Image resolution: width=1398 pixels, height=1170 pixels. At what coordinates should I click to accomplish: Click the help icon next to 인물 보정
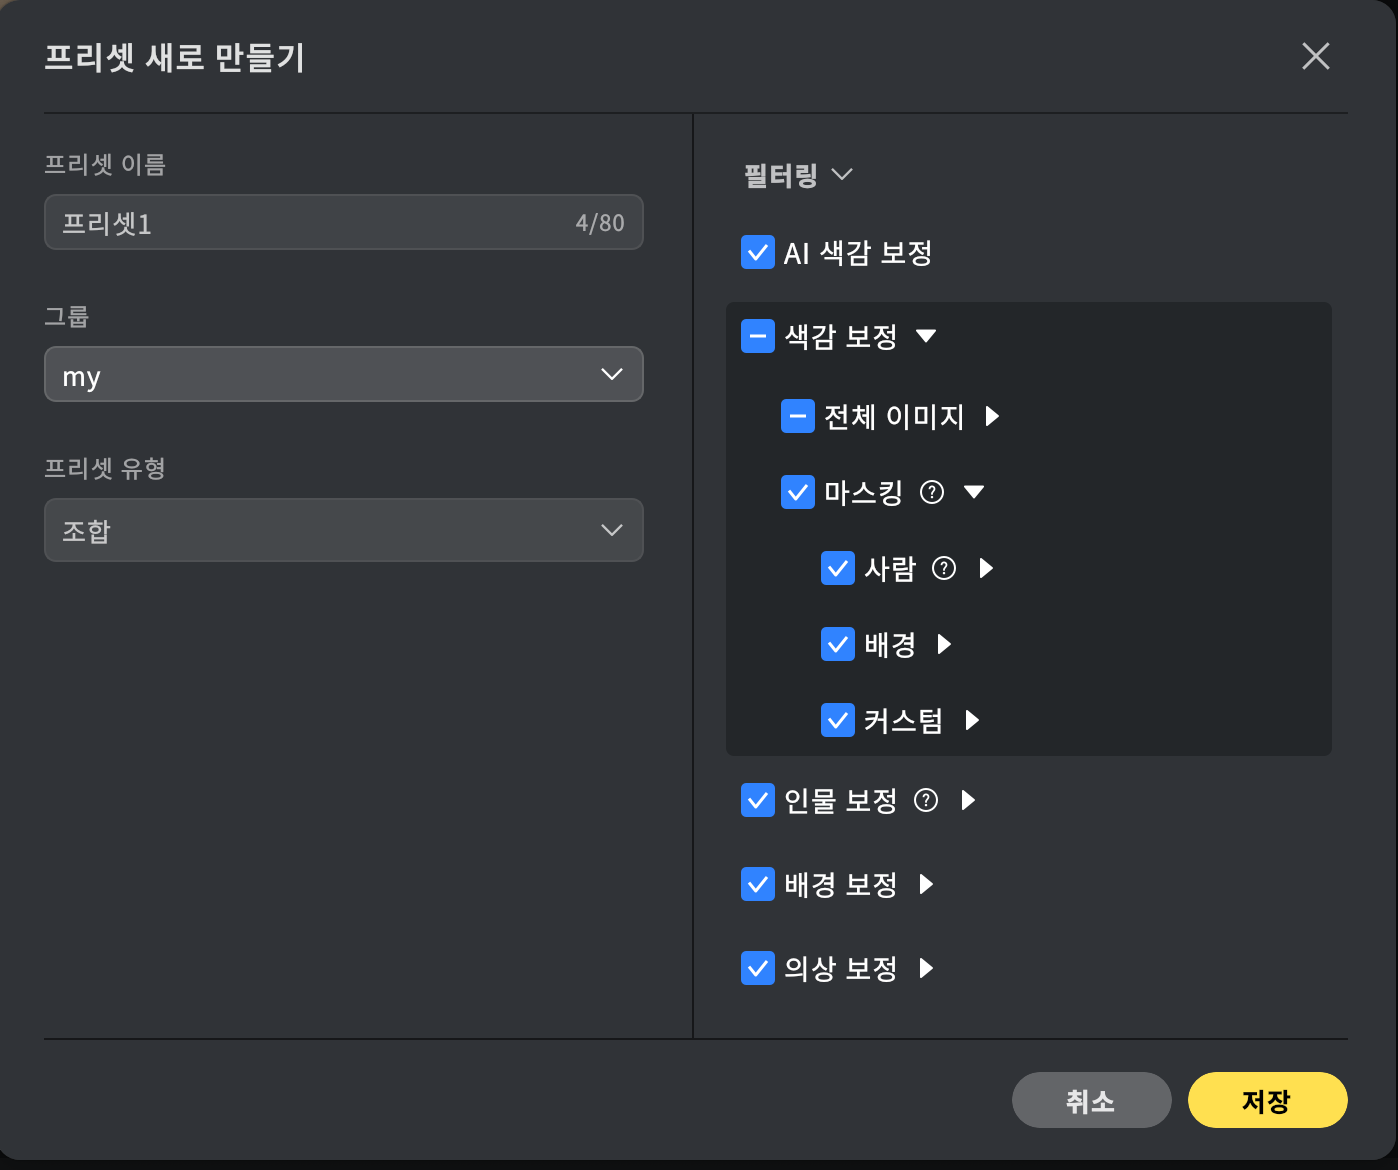coord(927,800)
